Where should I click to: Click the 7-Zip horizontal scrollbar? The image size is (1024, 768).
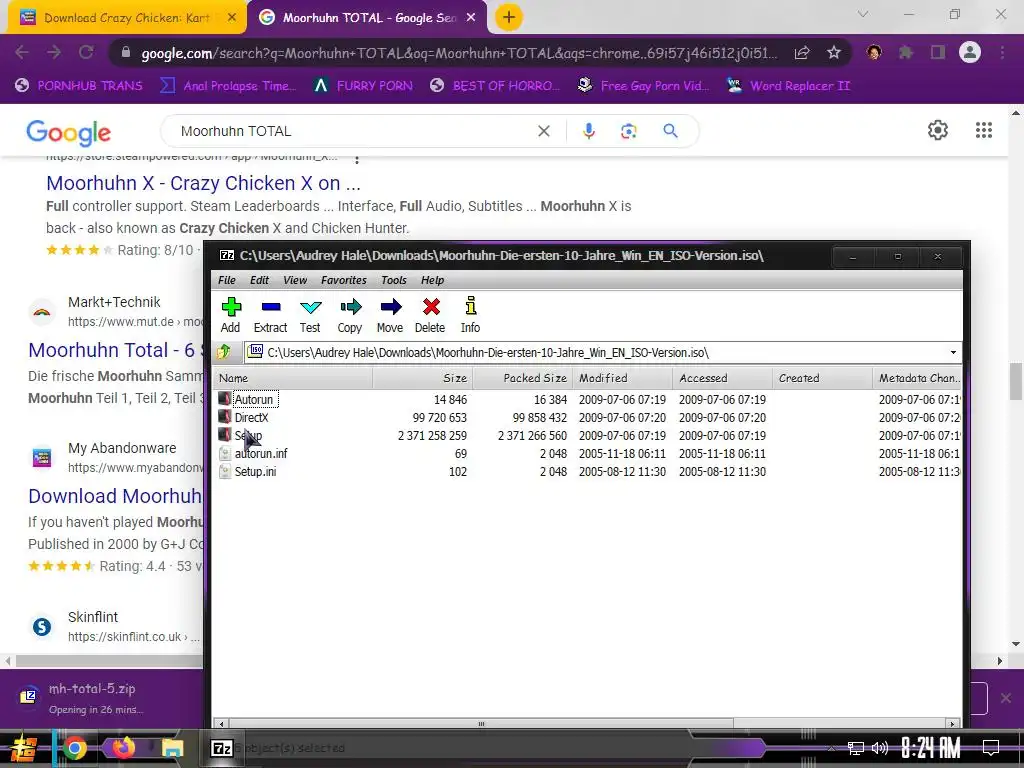click(x=481, y=724)
